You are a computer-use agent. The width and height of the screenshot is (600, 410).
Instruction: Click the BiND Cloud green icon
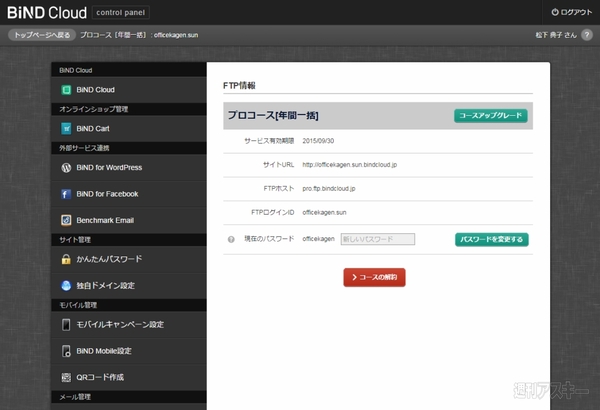(x=66, y=90)
